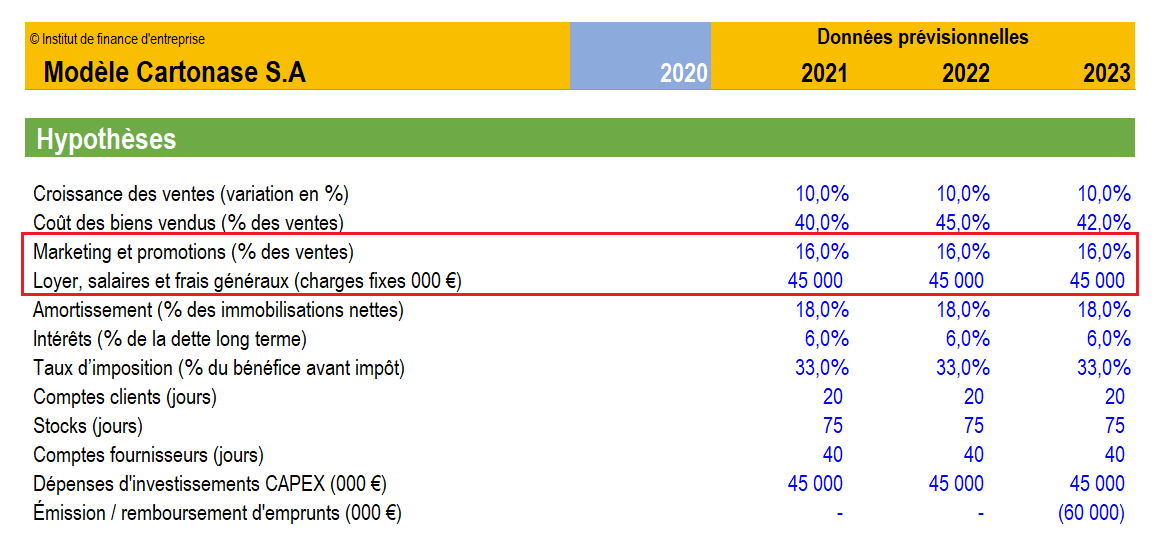
Task: Click the 2021 Marketing et promotions 16,0% cell
Action: click(822, 252)
